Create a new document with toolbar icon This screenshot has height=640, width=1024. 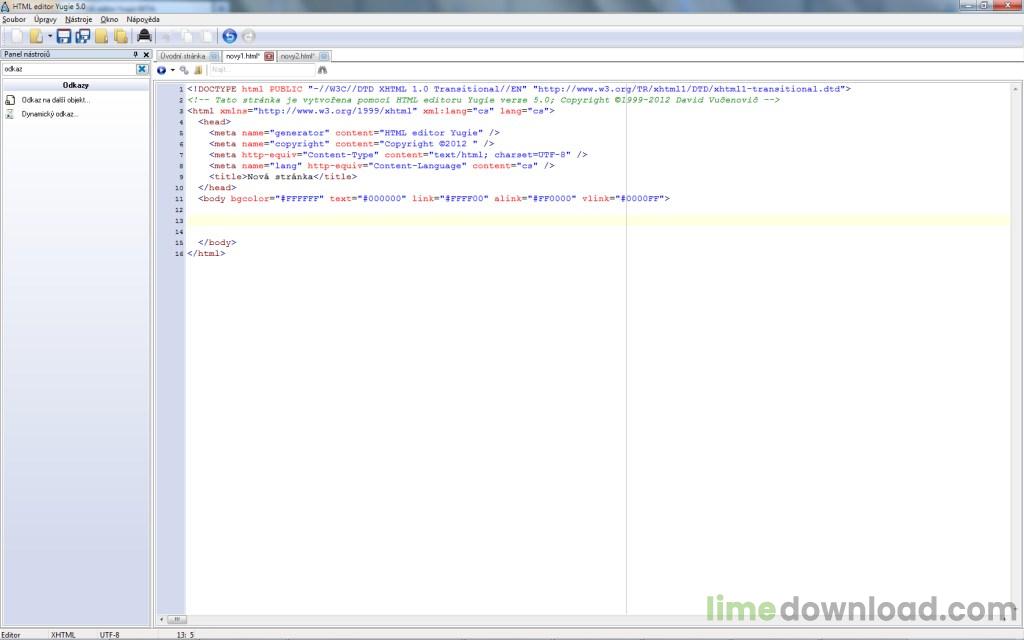pos(16,37)
